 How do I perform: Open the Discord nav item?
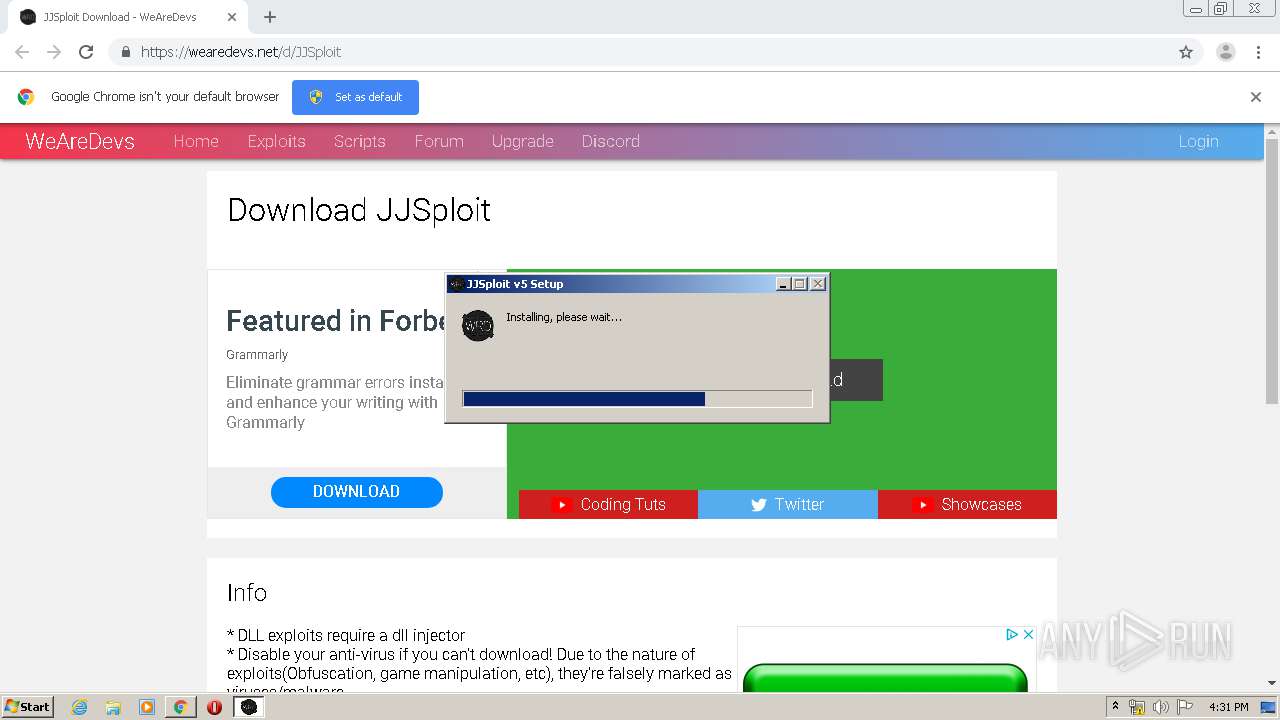tap(611, 141)
